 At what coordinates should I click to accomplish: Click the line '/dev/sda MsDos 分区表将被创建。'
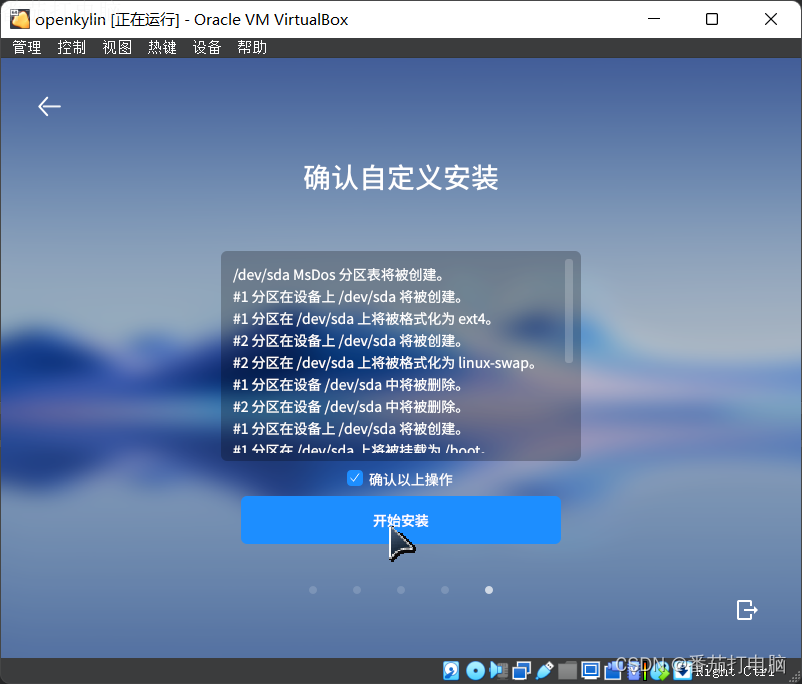point(338,275)
